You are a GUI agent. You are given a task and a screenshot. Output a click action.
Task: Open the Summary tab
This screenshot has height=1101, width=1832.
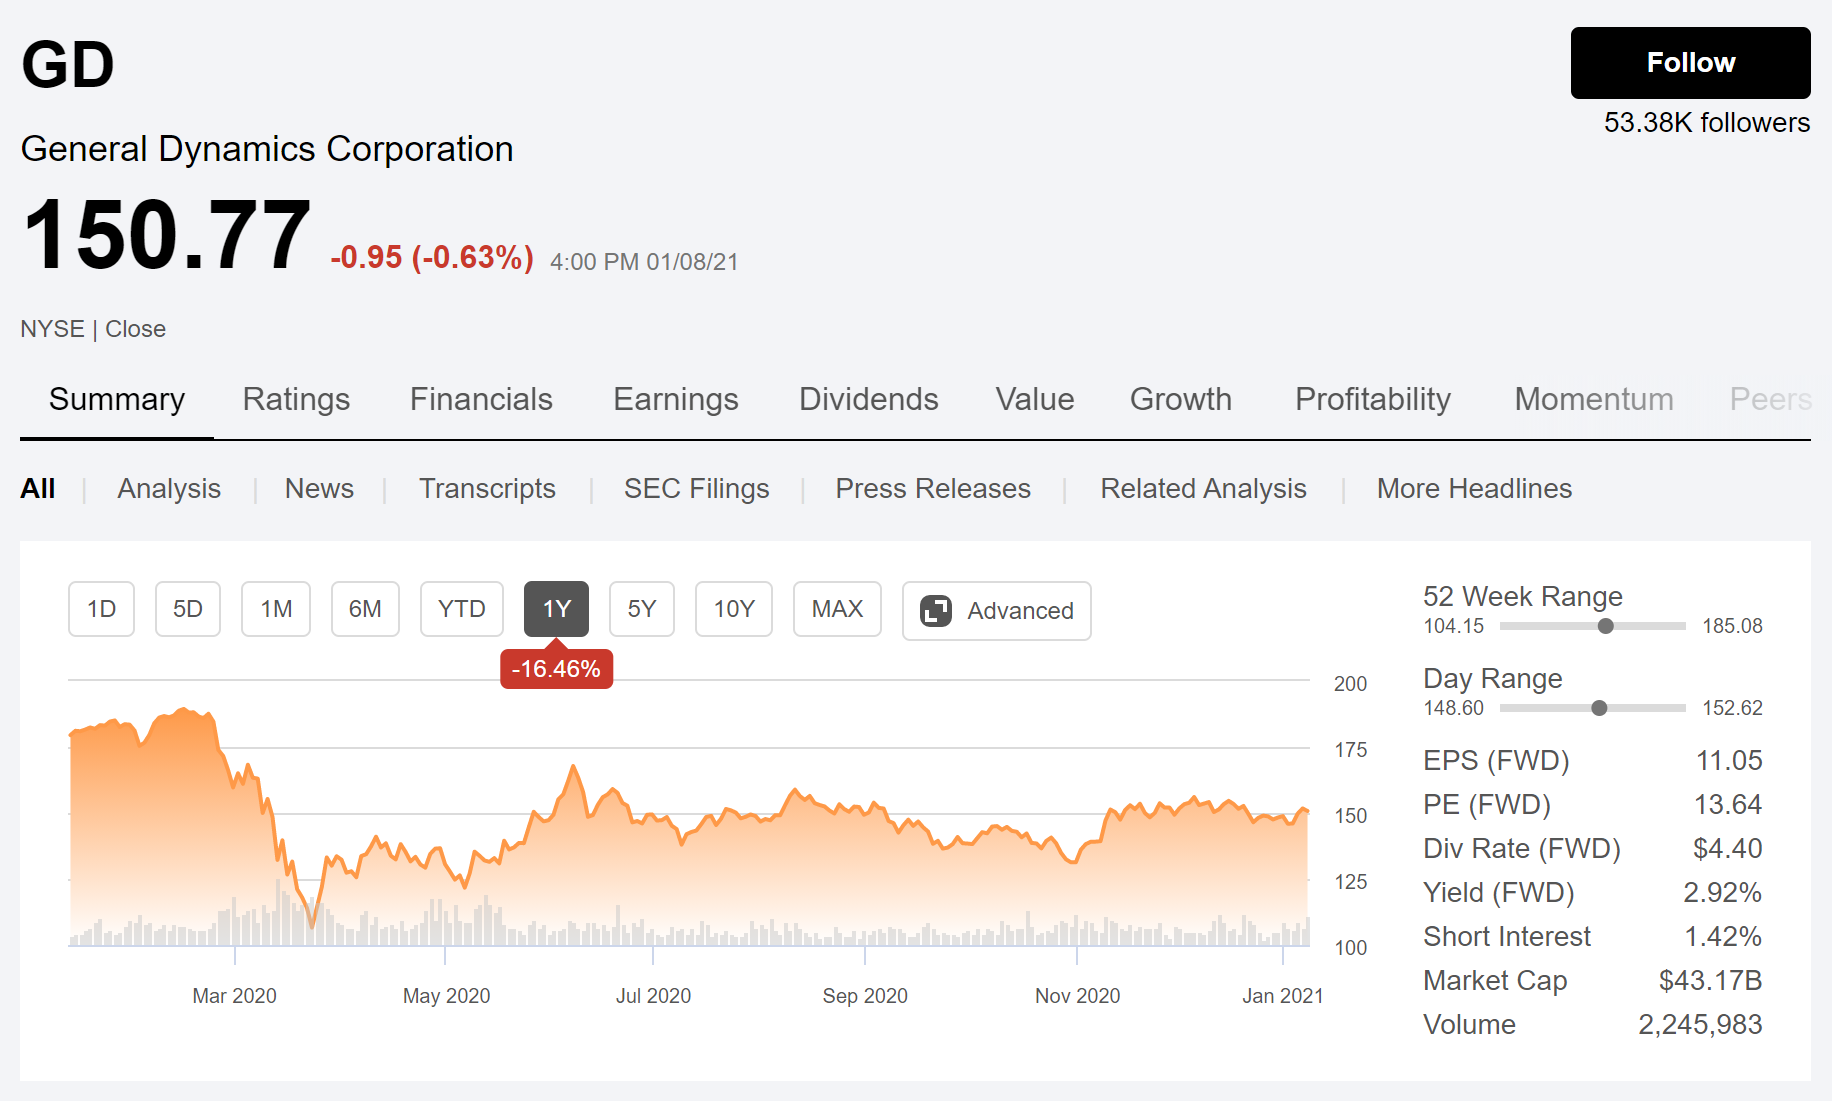[x=117, y=399]
